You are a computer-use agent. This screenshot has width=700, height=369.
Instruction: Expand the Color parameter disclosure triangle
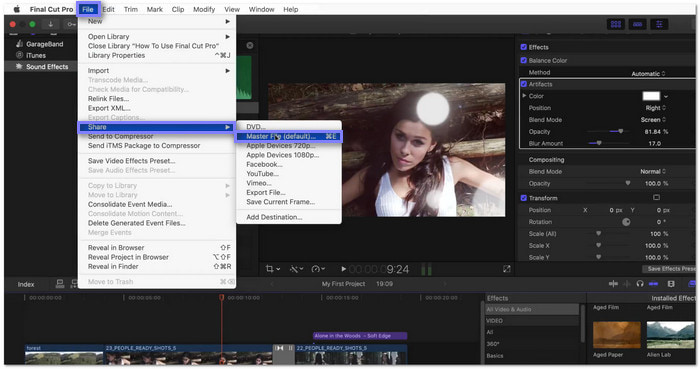(x=525, y=96)
